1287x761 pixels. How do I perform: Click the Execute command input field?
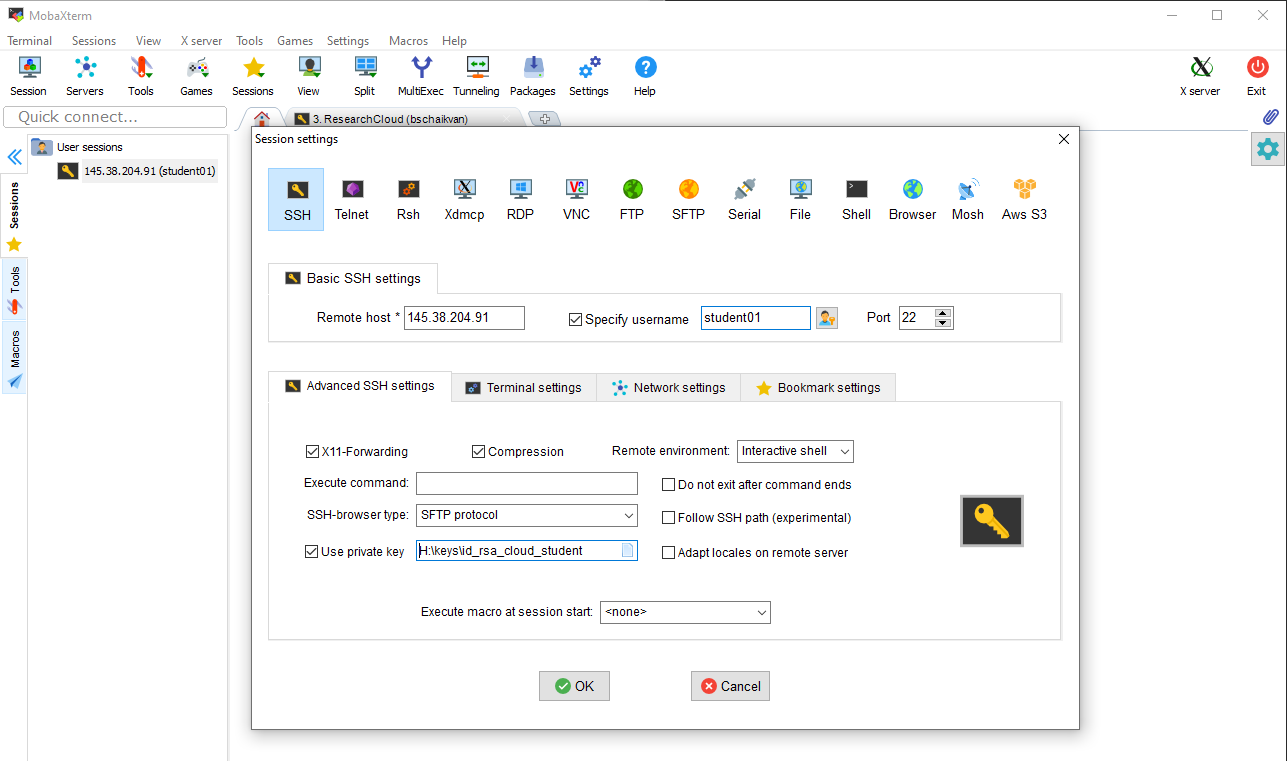527,483
